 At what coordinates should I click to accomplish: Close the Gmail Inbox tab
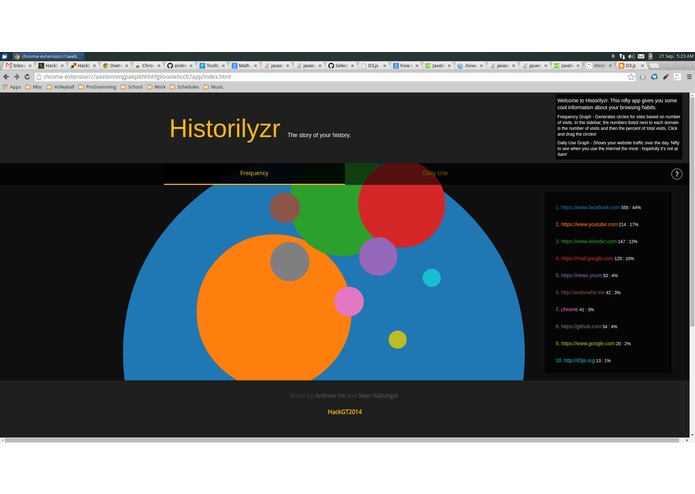click(x=30, y=66)
